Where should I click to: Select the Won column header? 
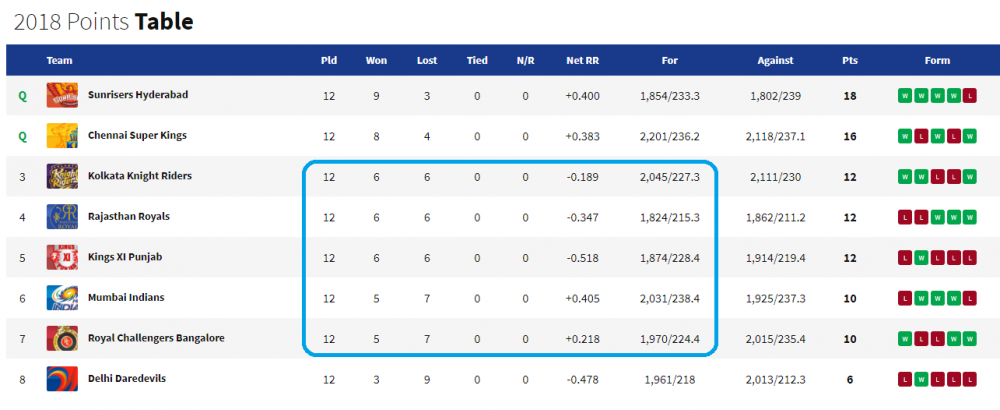(376, 61)
